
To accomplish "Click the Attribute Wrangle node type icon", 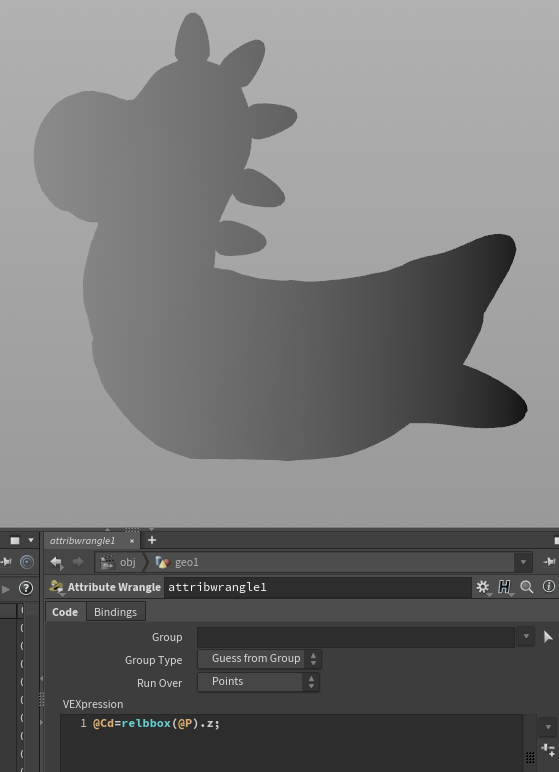I will [x=56, y=586].
